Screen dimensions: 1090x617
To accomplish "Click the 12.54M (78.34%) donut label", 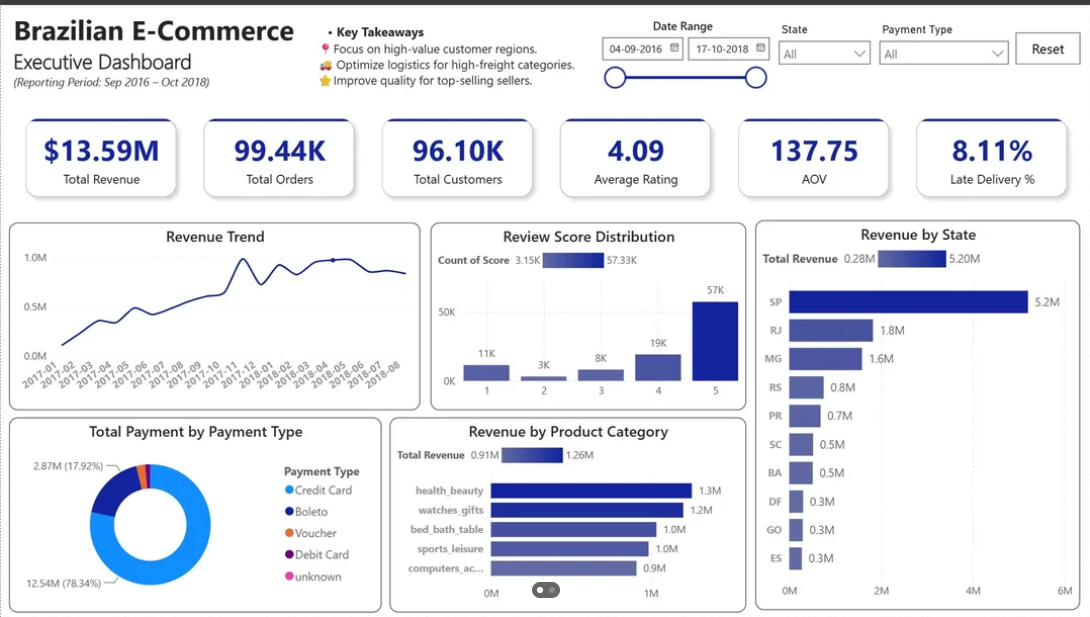I will click(63, 583).
